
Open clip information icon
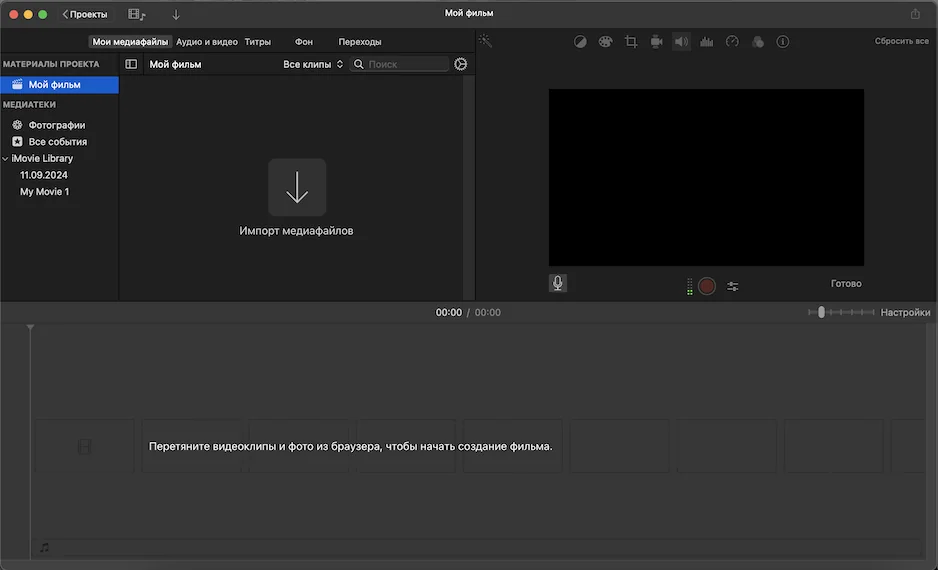pyautogui.click(x=782, y=42)
